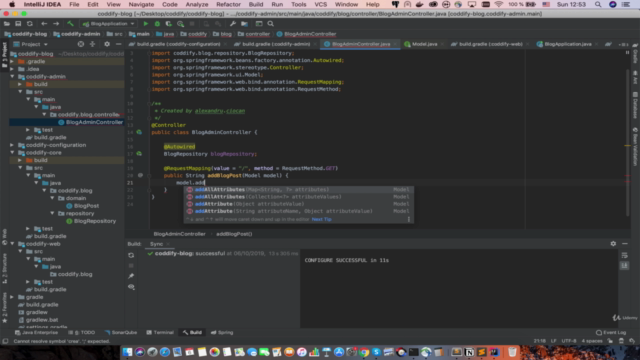Collapse the coddify-admin module node

tap(12, 76)
